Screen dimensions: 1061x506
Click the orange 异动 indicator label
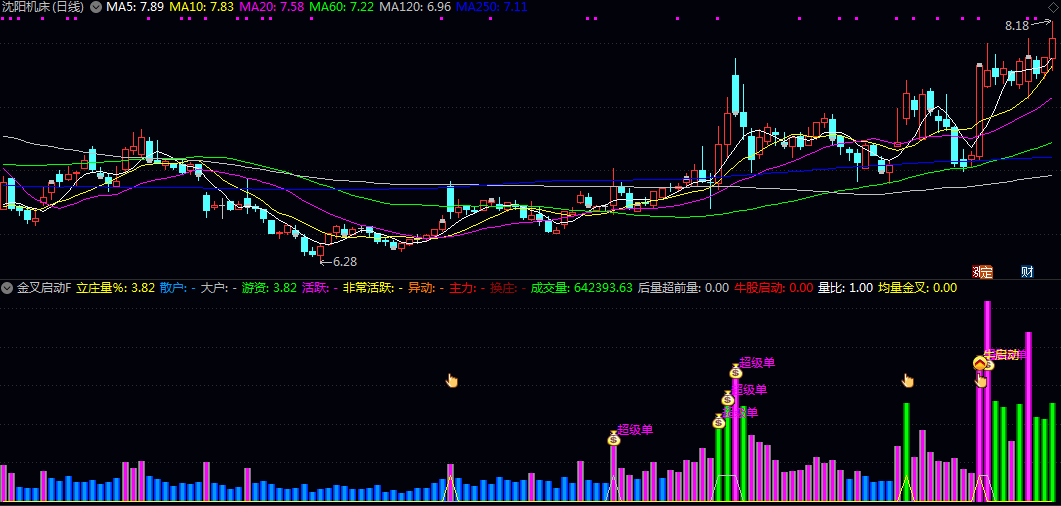426,288
